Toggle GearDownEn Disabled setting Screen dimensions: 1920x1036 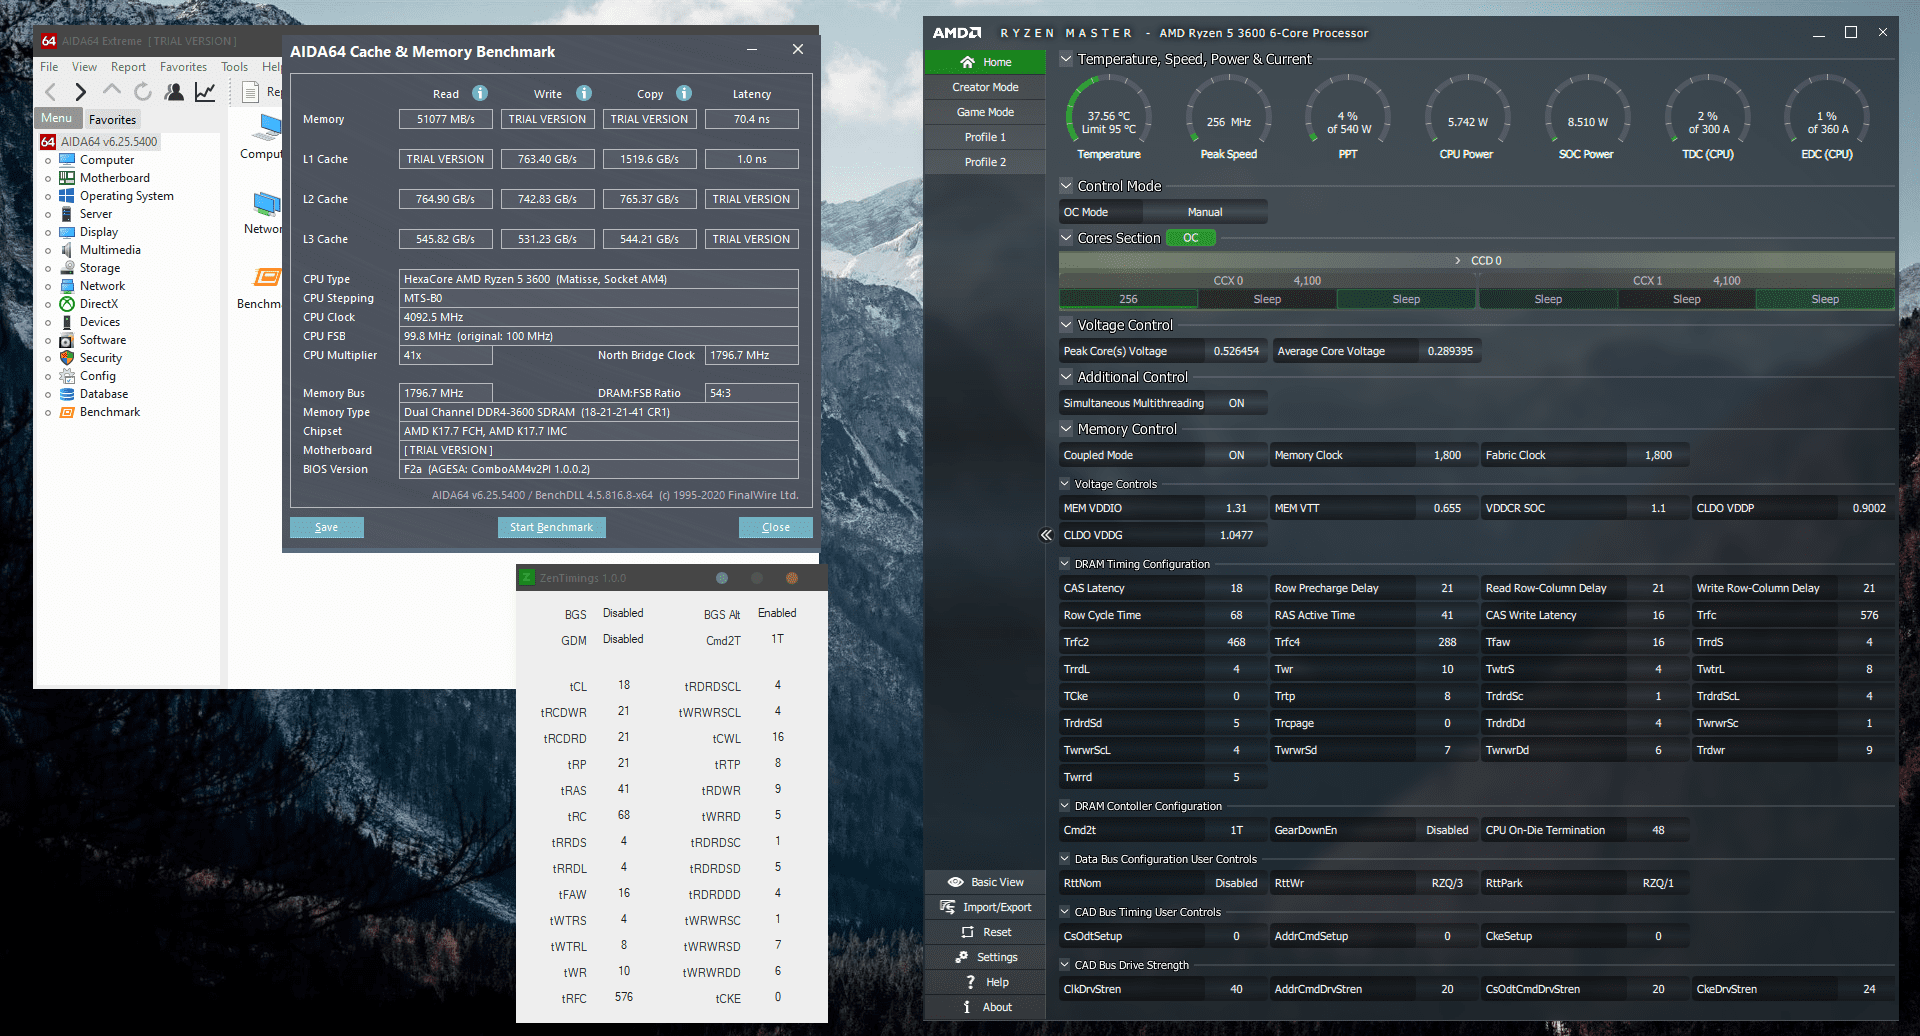pyautogui.click(x=1446, y=830)
